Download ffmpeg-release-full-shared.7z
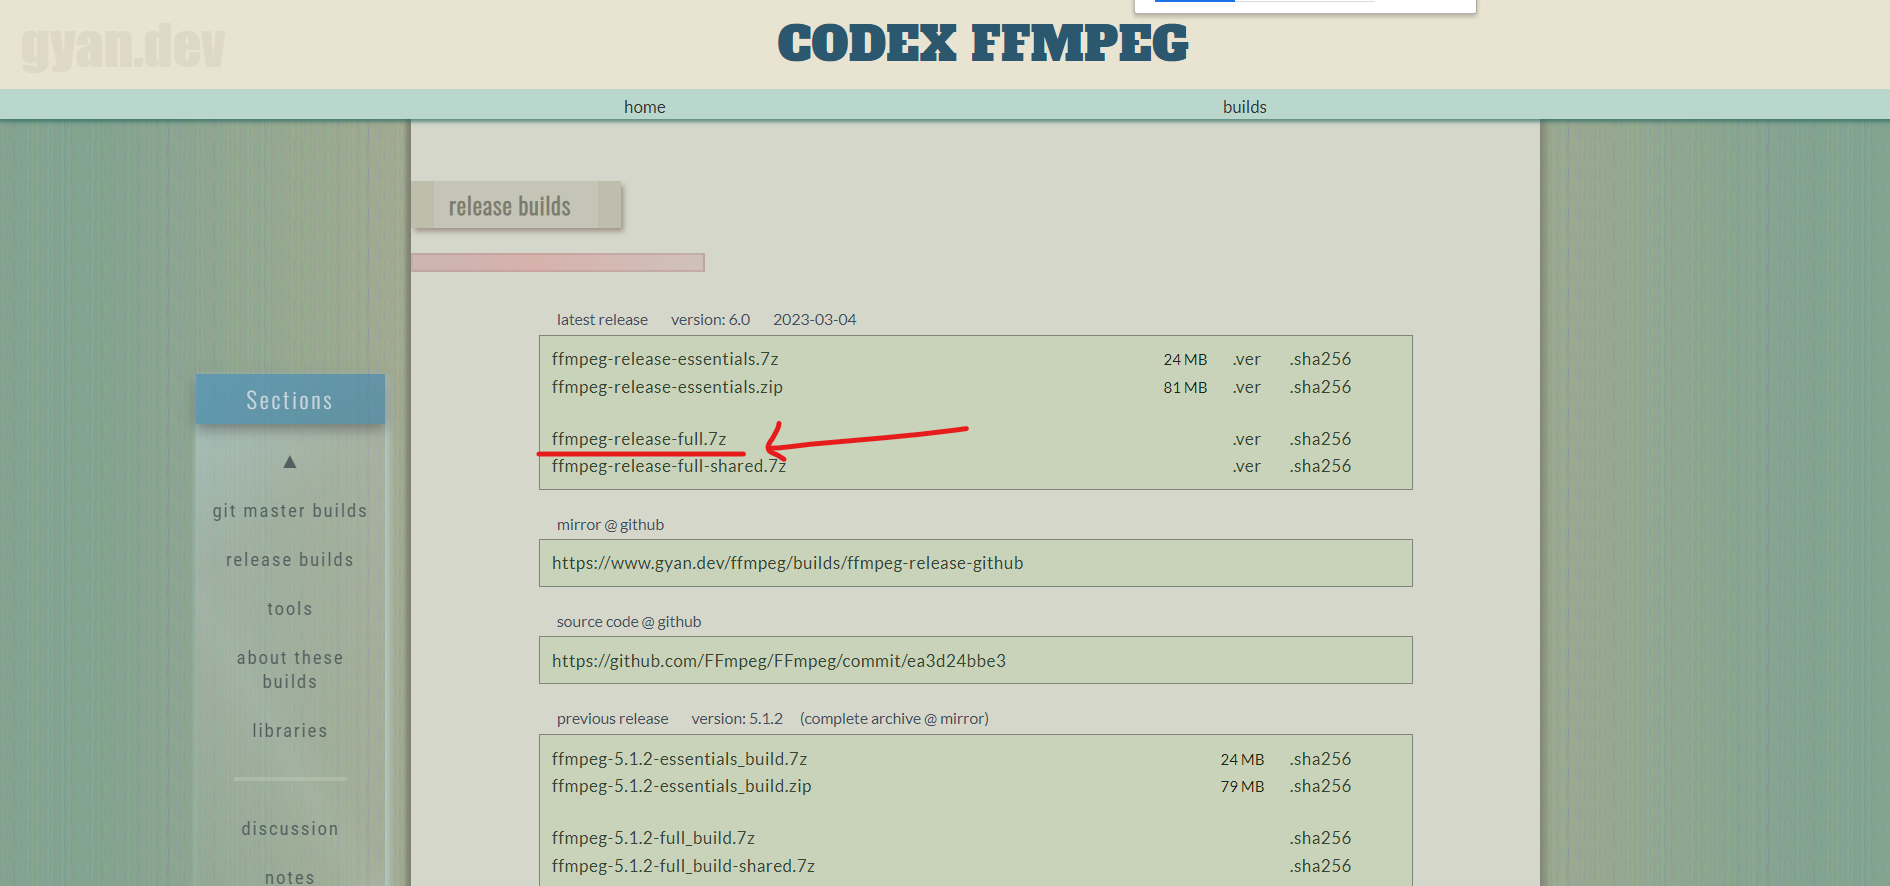This screenshot has width=1890, height=886. [669, 466]
